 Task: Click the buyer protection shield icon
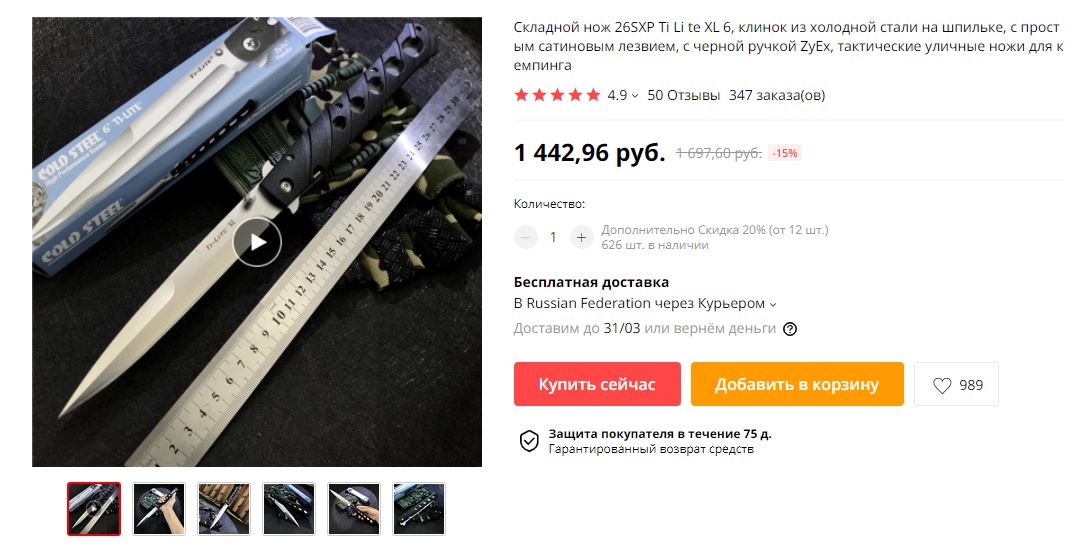point(529,441)
